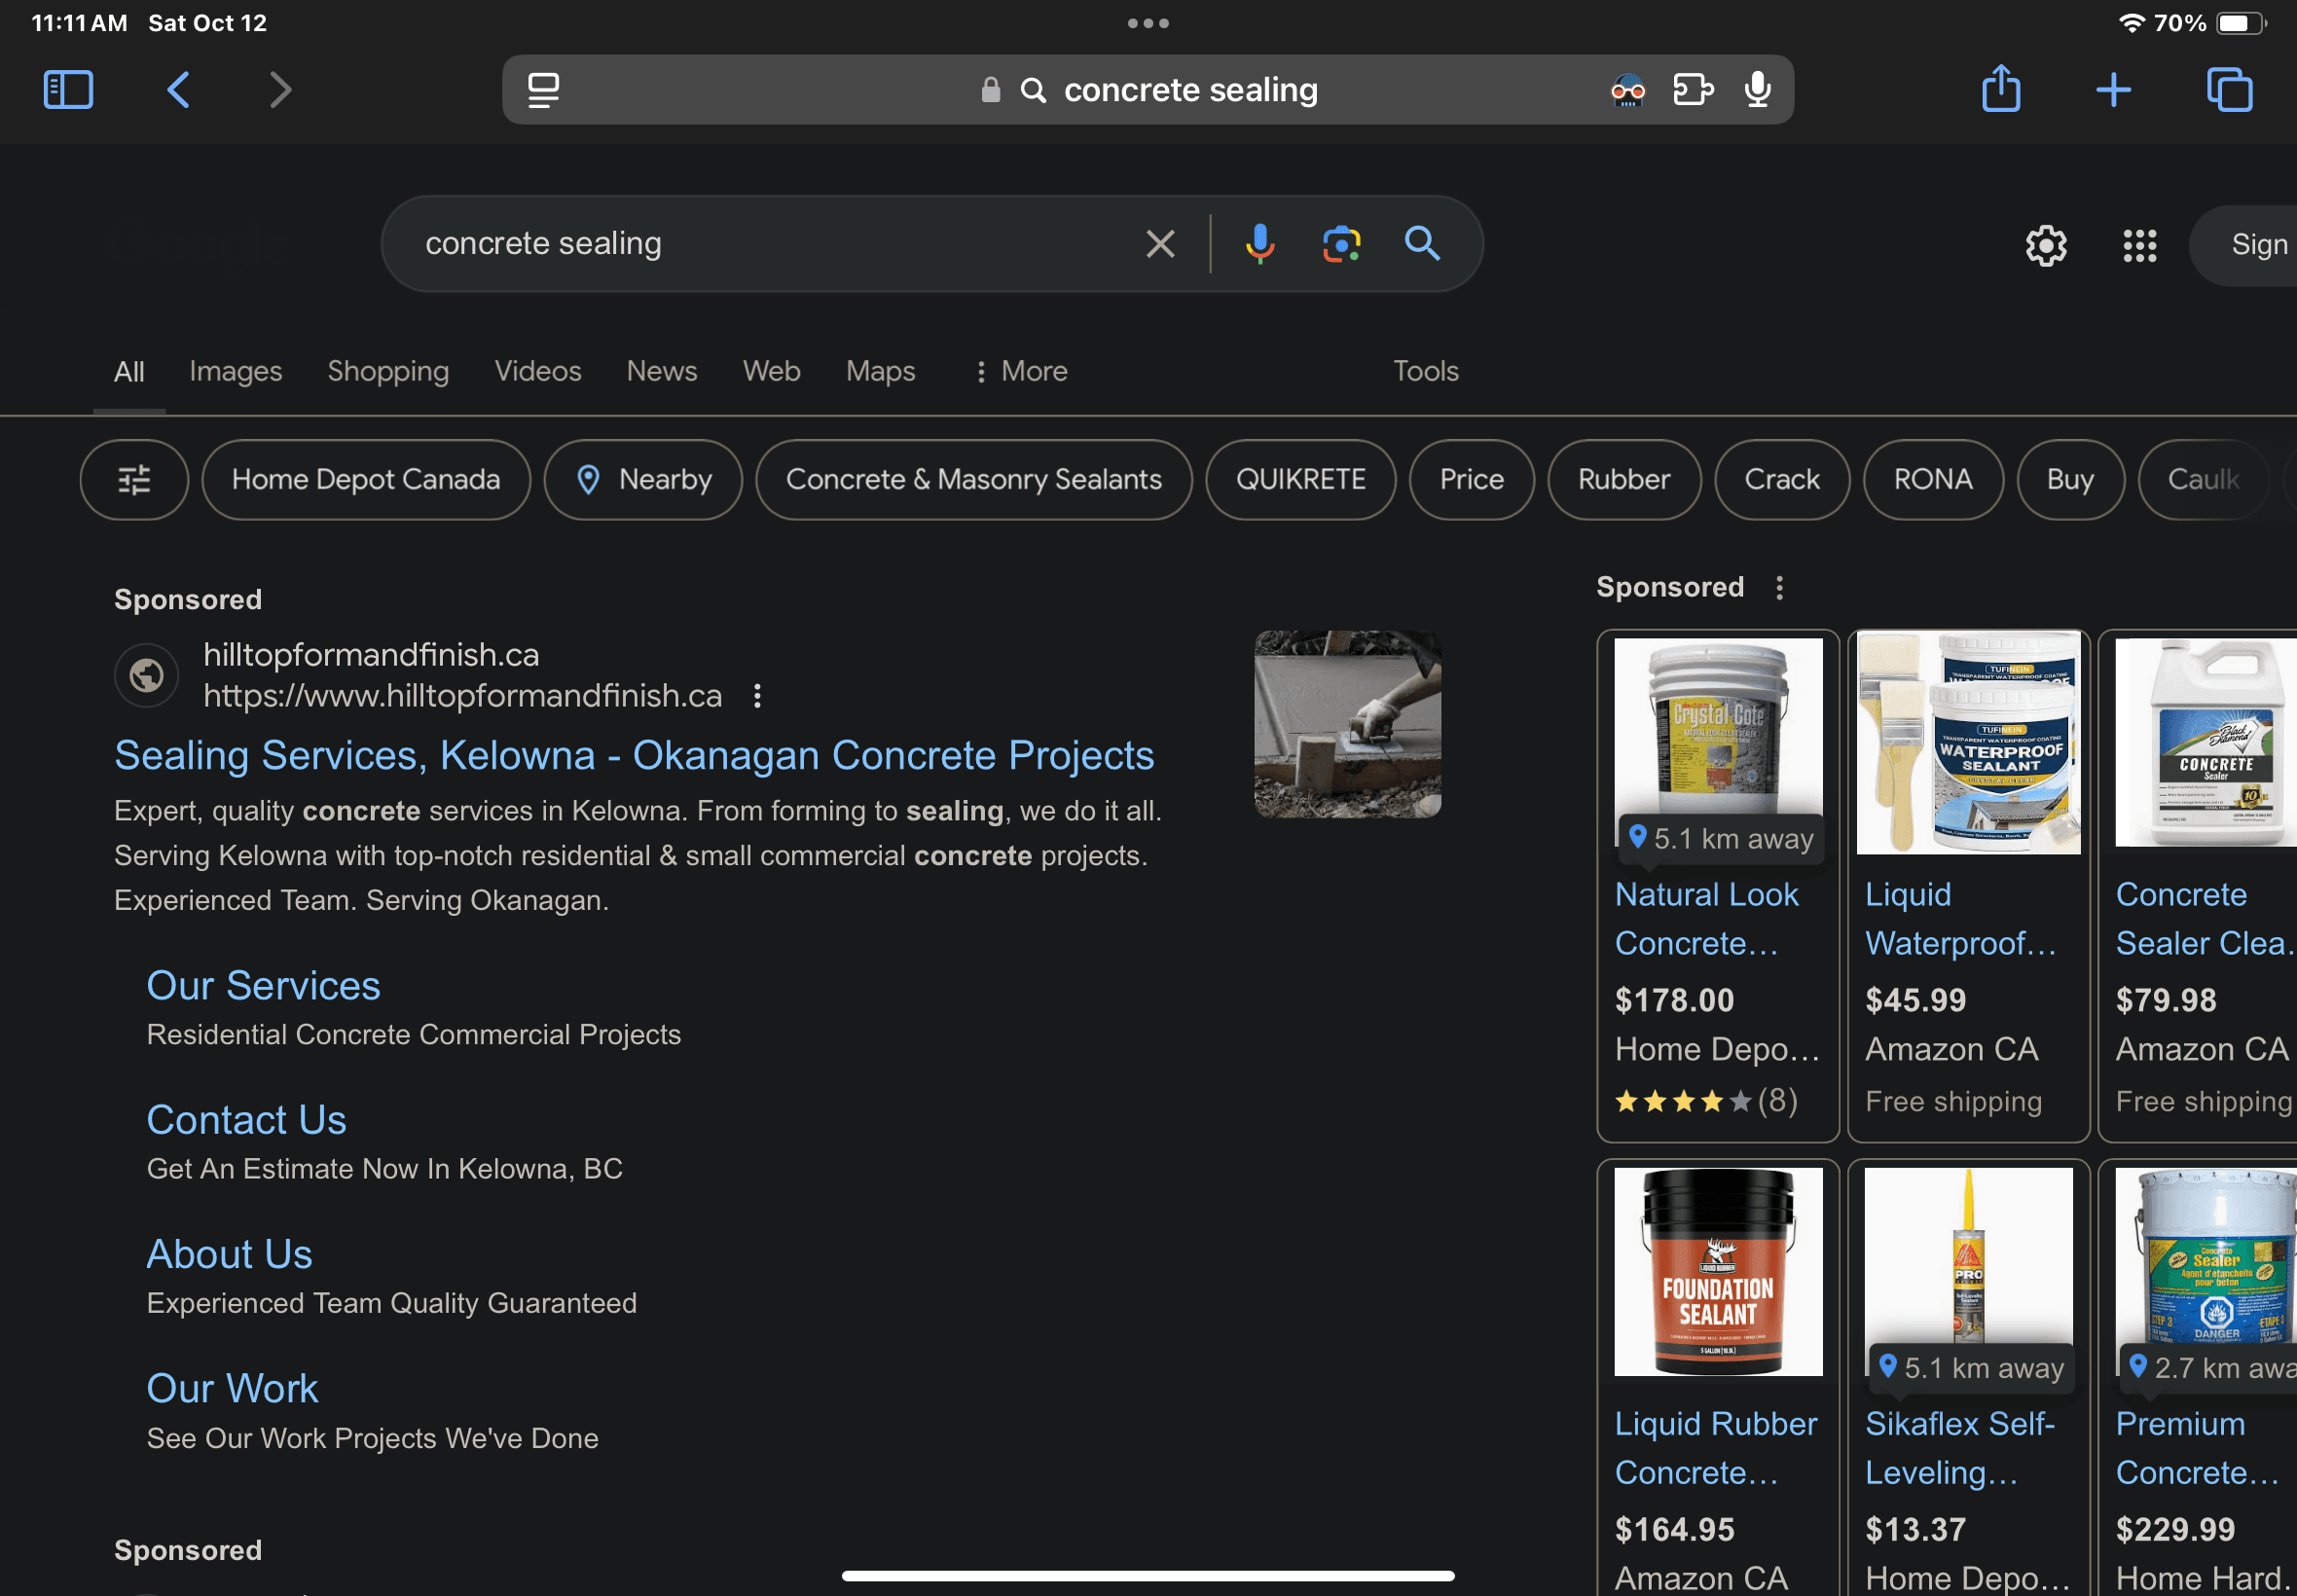Open the Contact Us sitelink
Viewport: 2297px width, 1596px height.
pos(246,1120)
